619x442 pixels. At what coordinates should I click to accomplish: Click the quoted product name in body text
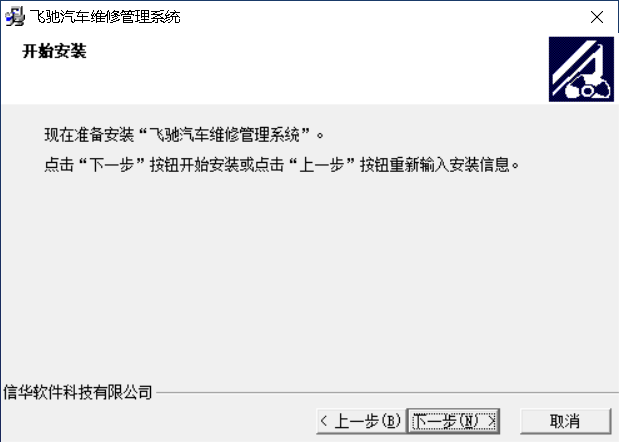point(225,135)
